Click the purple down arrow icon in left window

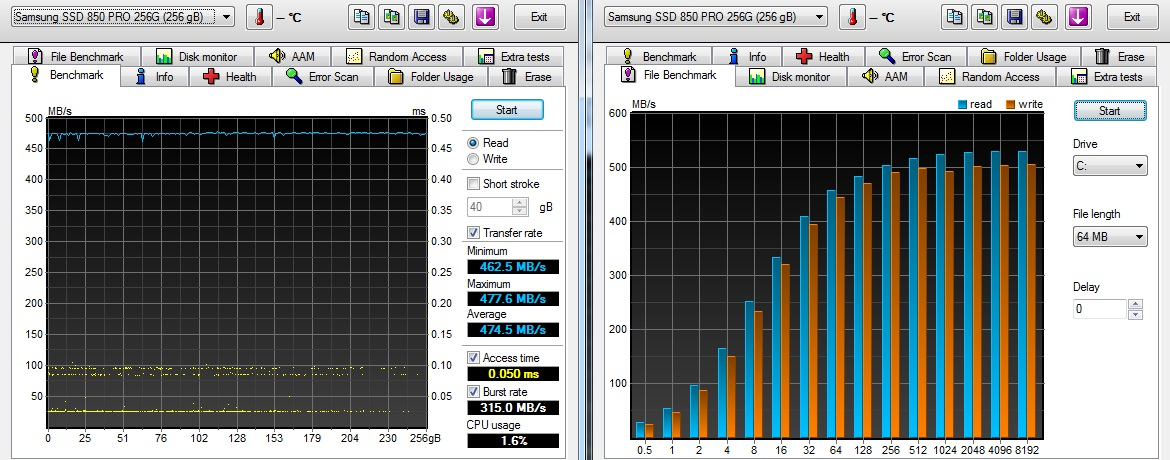pyautogui.click(x=485, y=17)
